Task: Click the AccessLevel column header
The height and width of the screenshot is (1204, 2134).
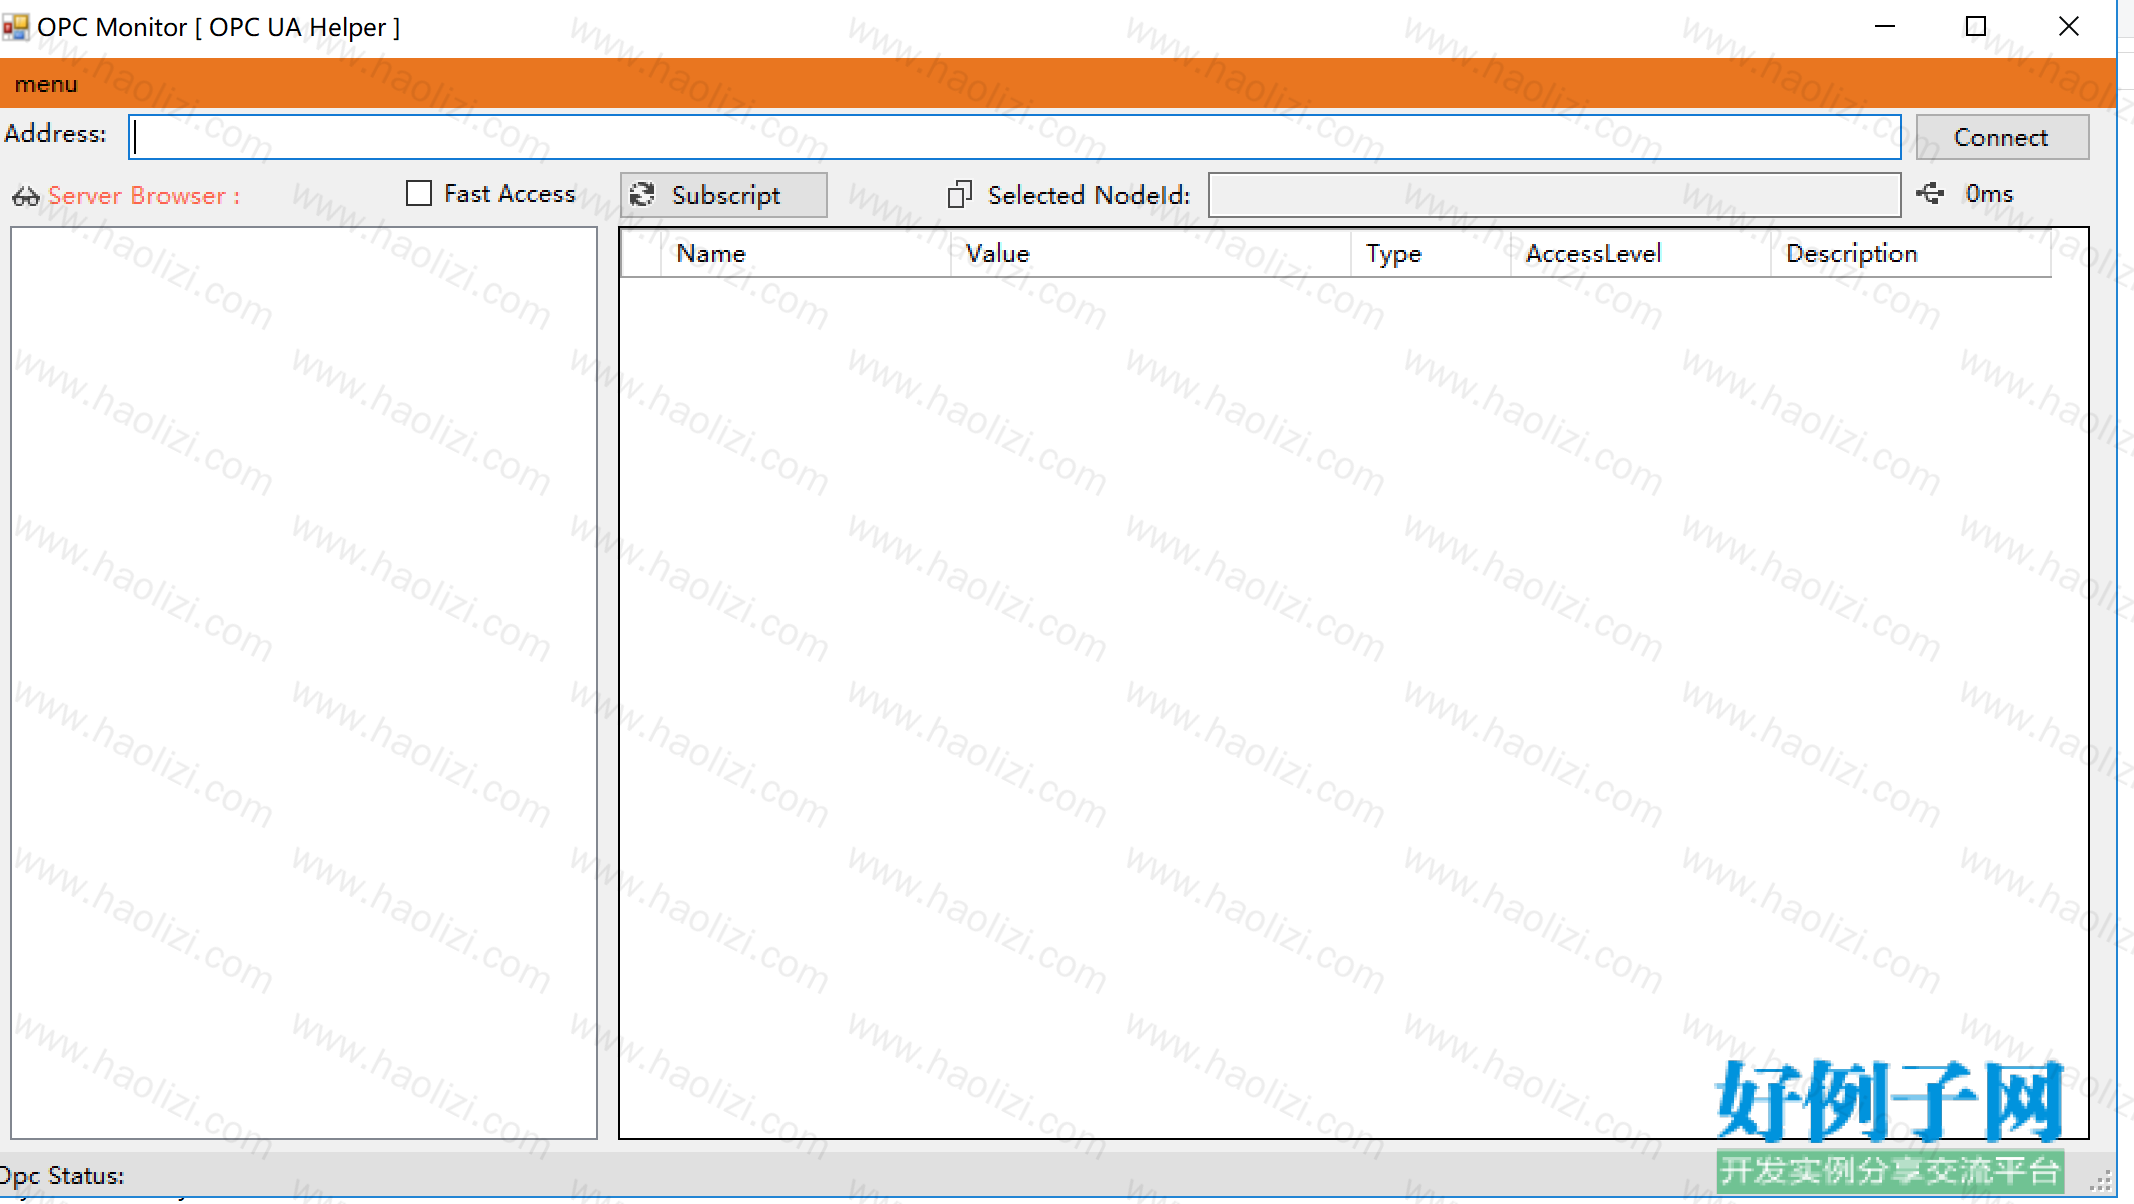Action: [x=1640, y=254]
